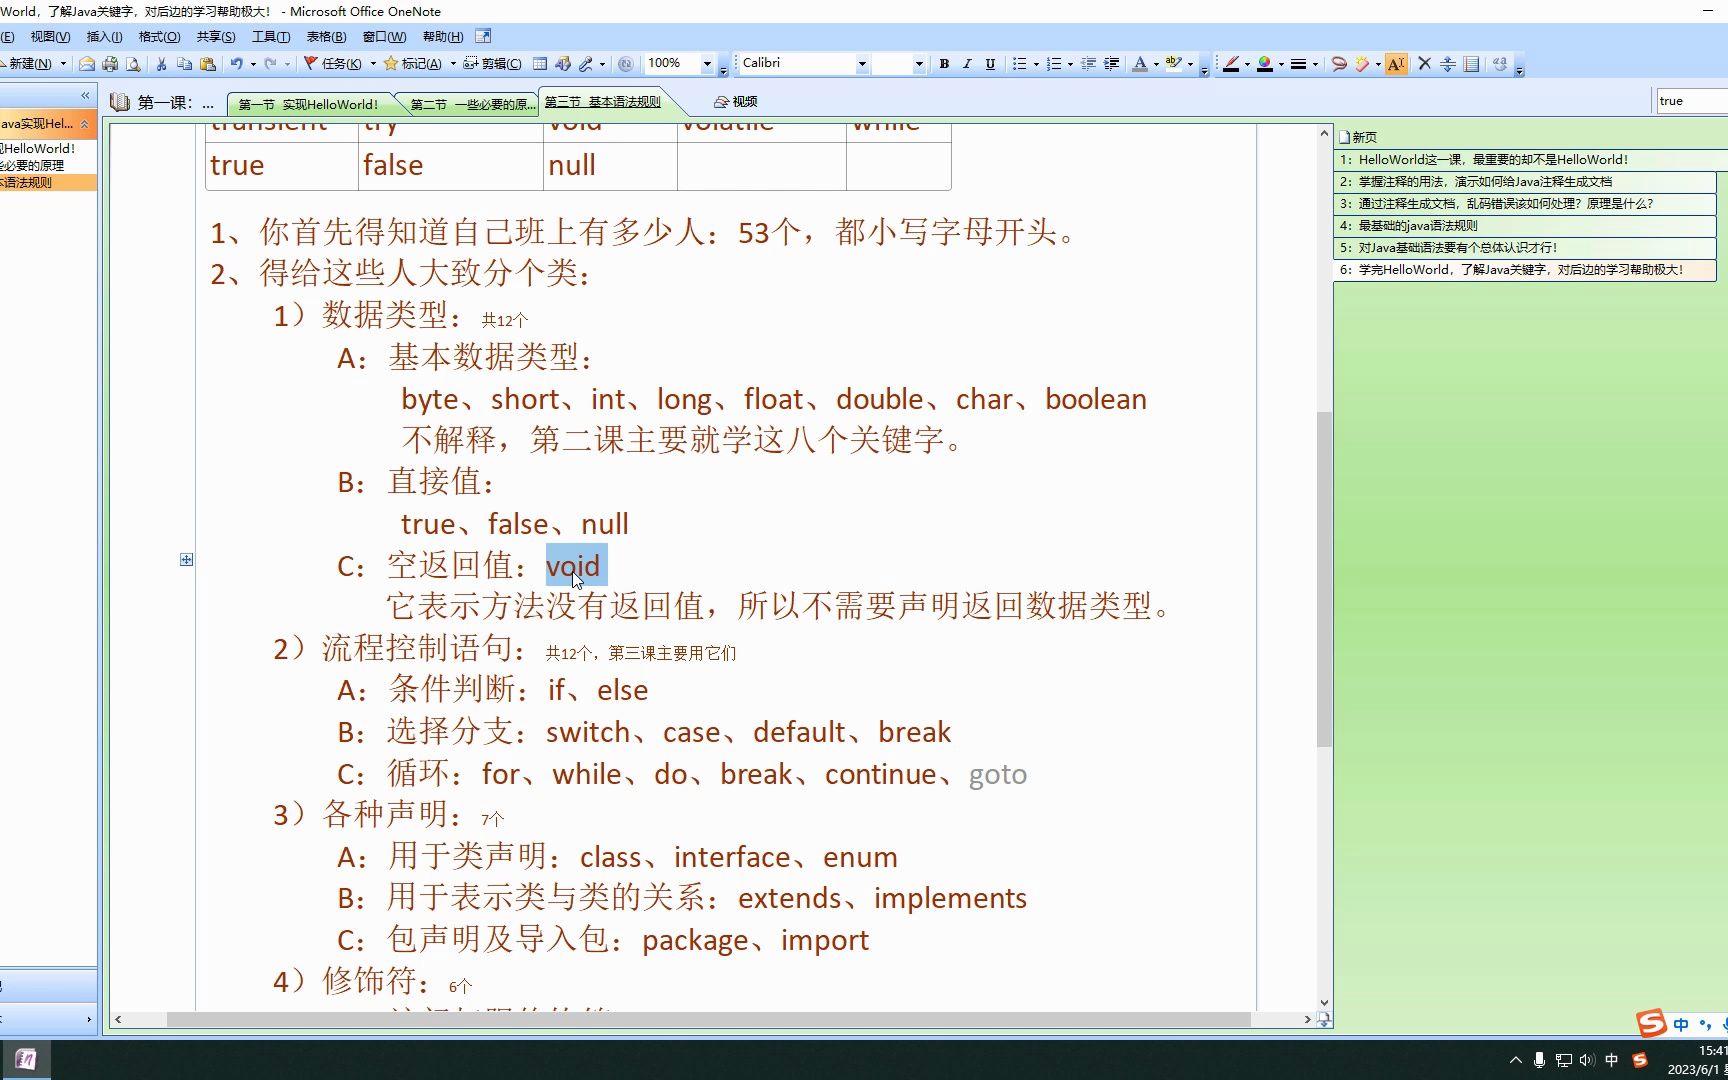Viewport: 1728px width, 1080px height.
Task: Click the Insert Extra Writing Space icon
Action: pyautogui.click(x=1448, y=64)
